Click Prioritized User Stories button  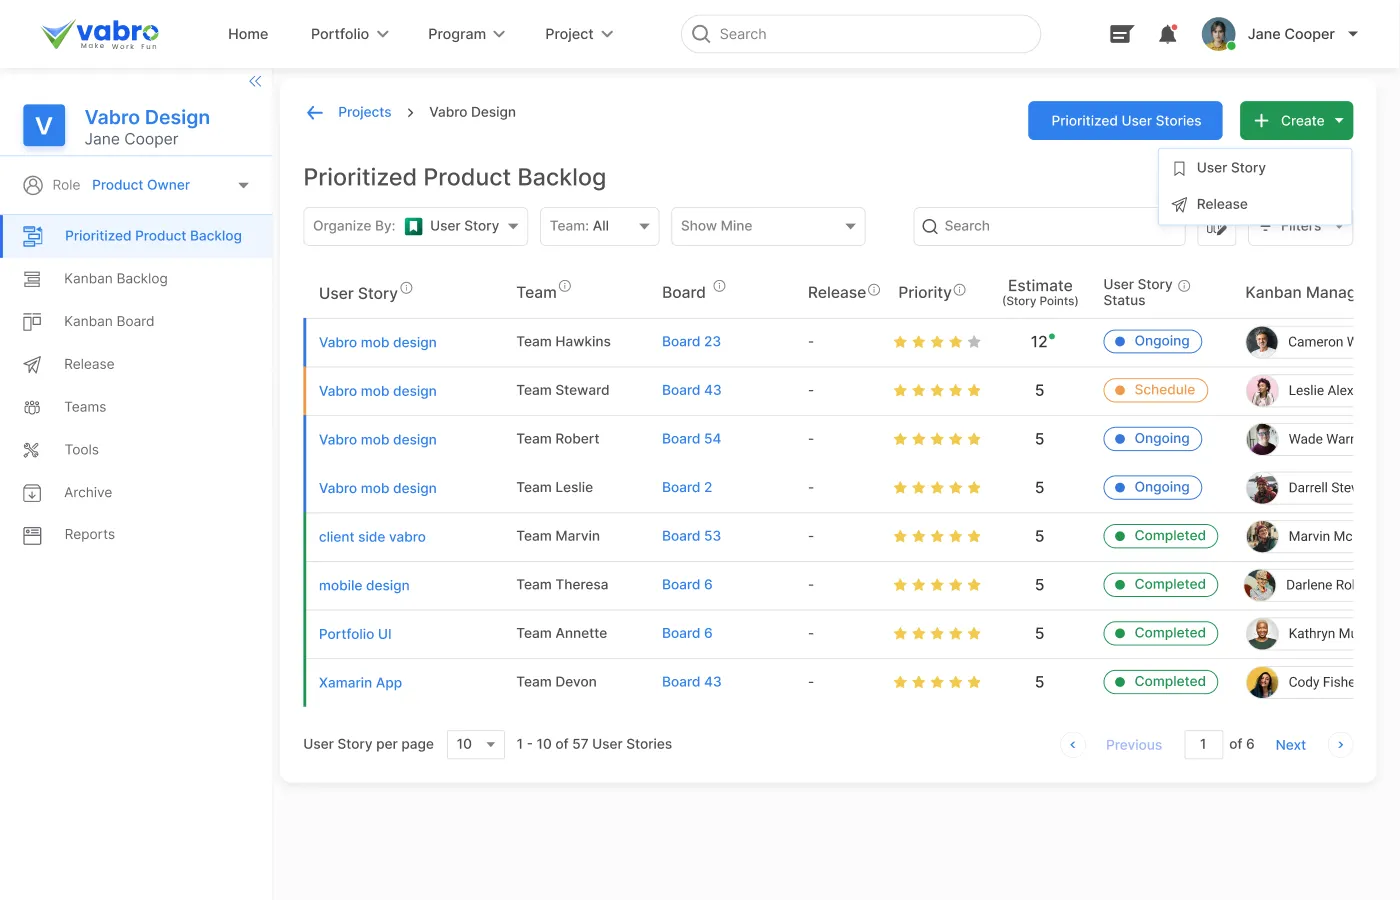(1125, 121)
